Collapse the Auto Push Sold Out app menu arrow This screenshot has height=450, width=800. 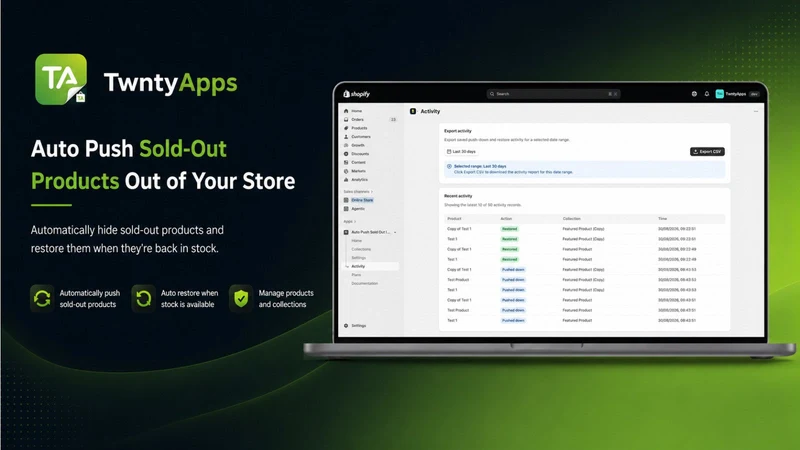pyautogui.click(x=395, y=232)
